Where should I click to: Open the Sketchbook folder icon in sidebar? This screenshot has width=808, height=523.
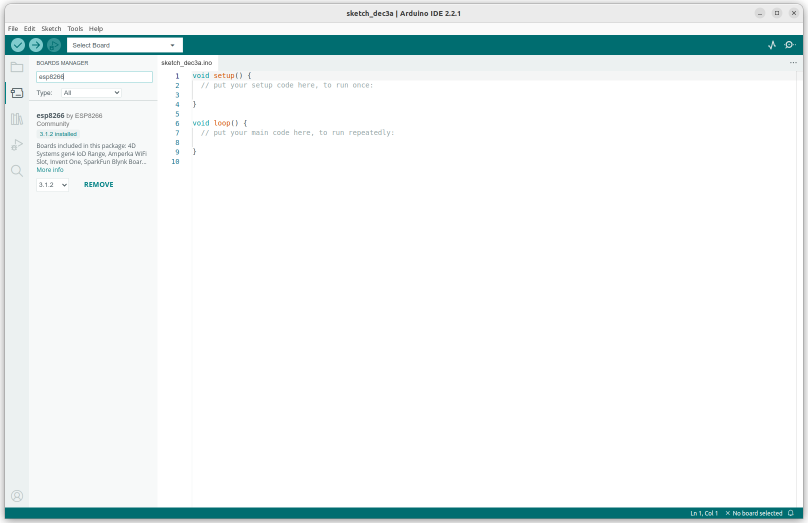[x=16, y=67]
